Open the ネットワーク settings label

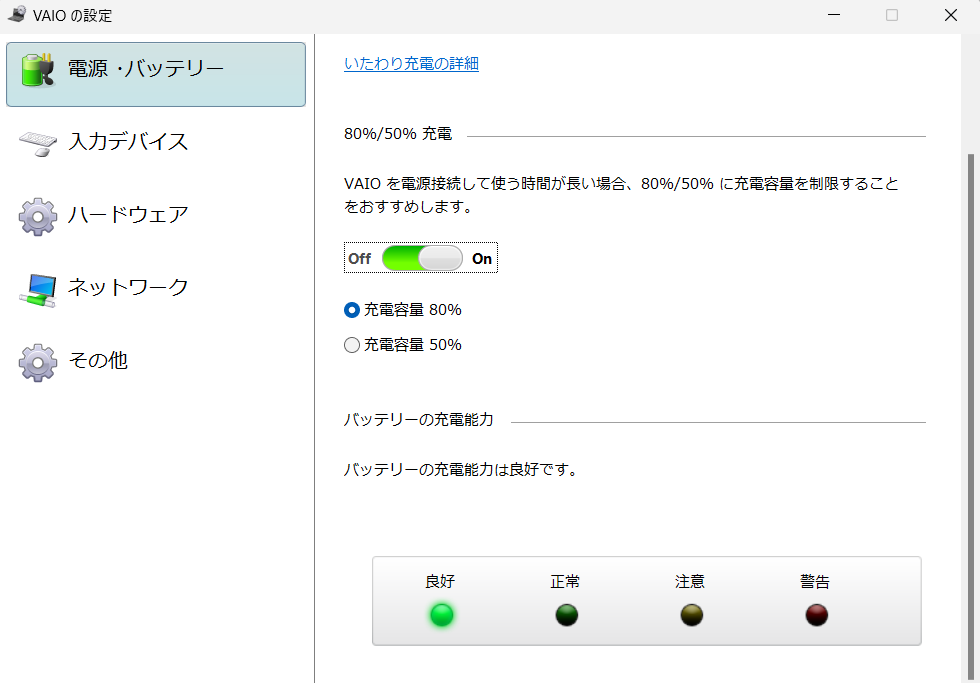point(128,287)
